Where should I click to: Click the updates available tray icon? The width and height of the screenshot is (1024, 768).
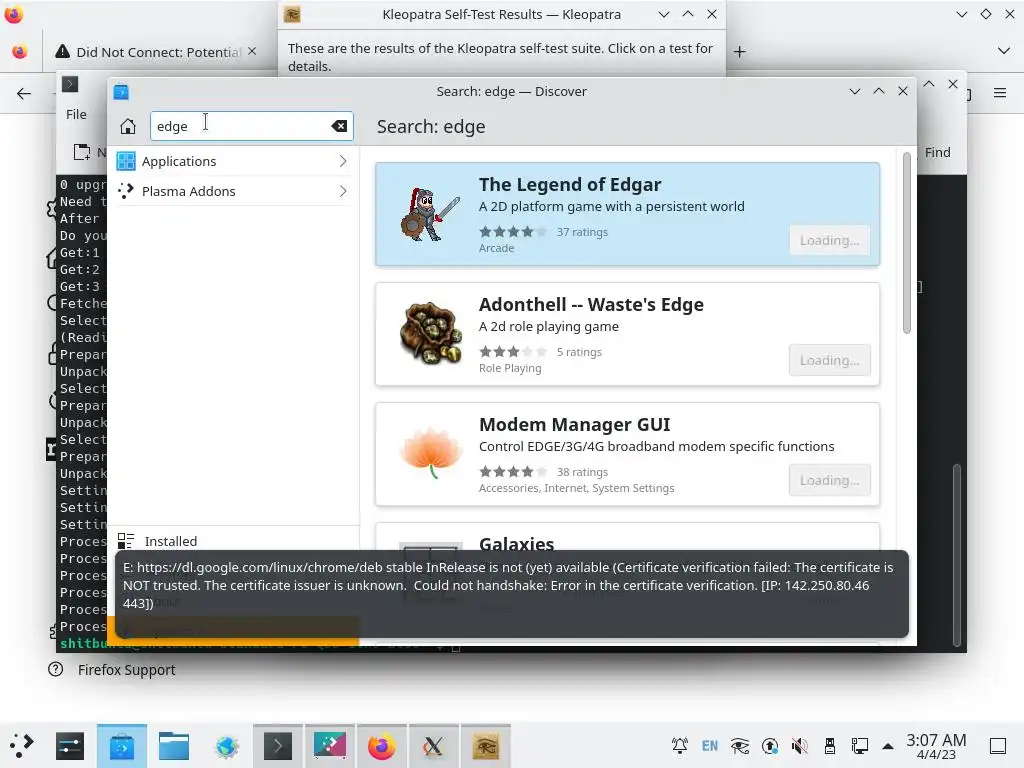(770, 746)
